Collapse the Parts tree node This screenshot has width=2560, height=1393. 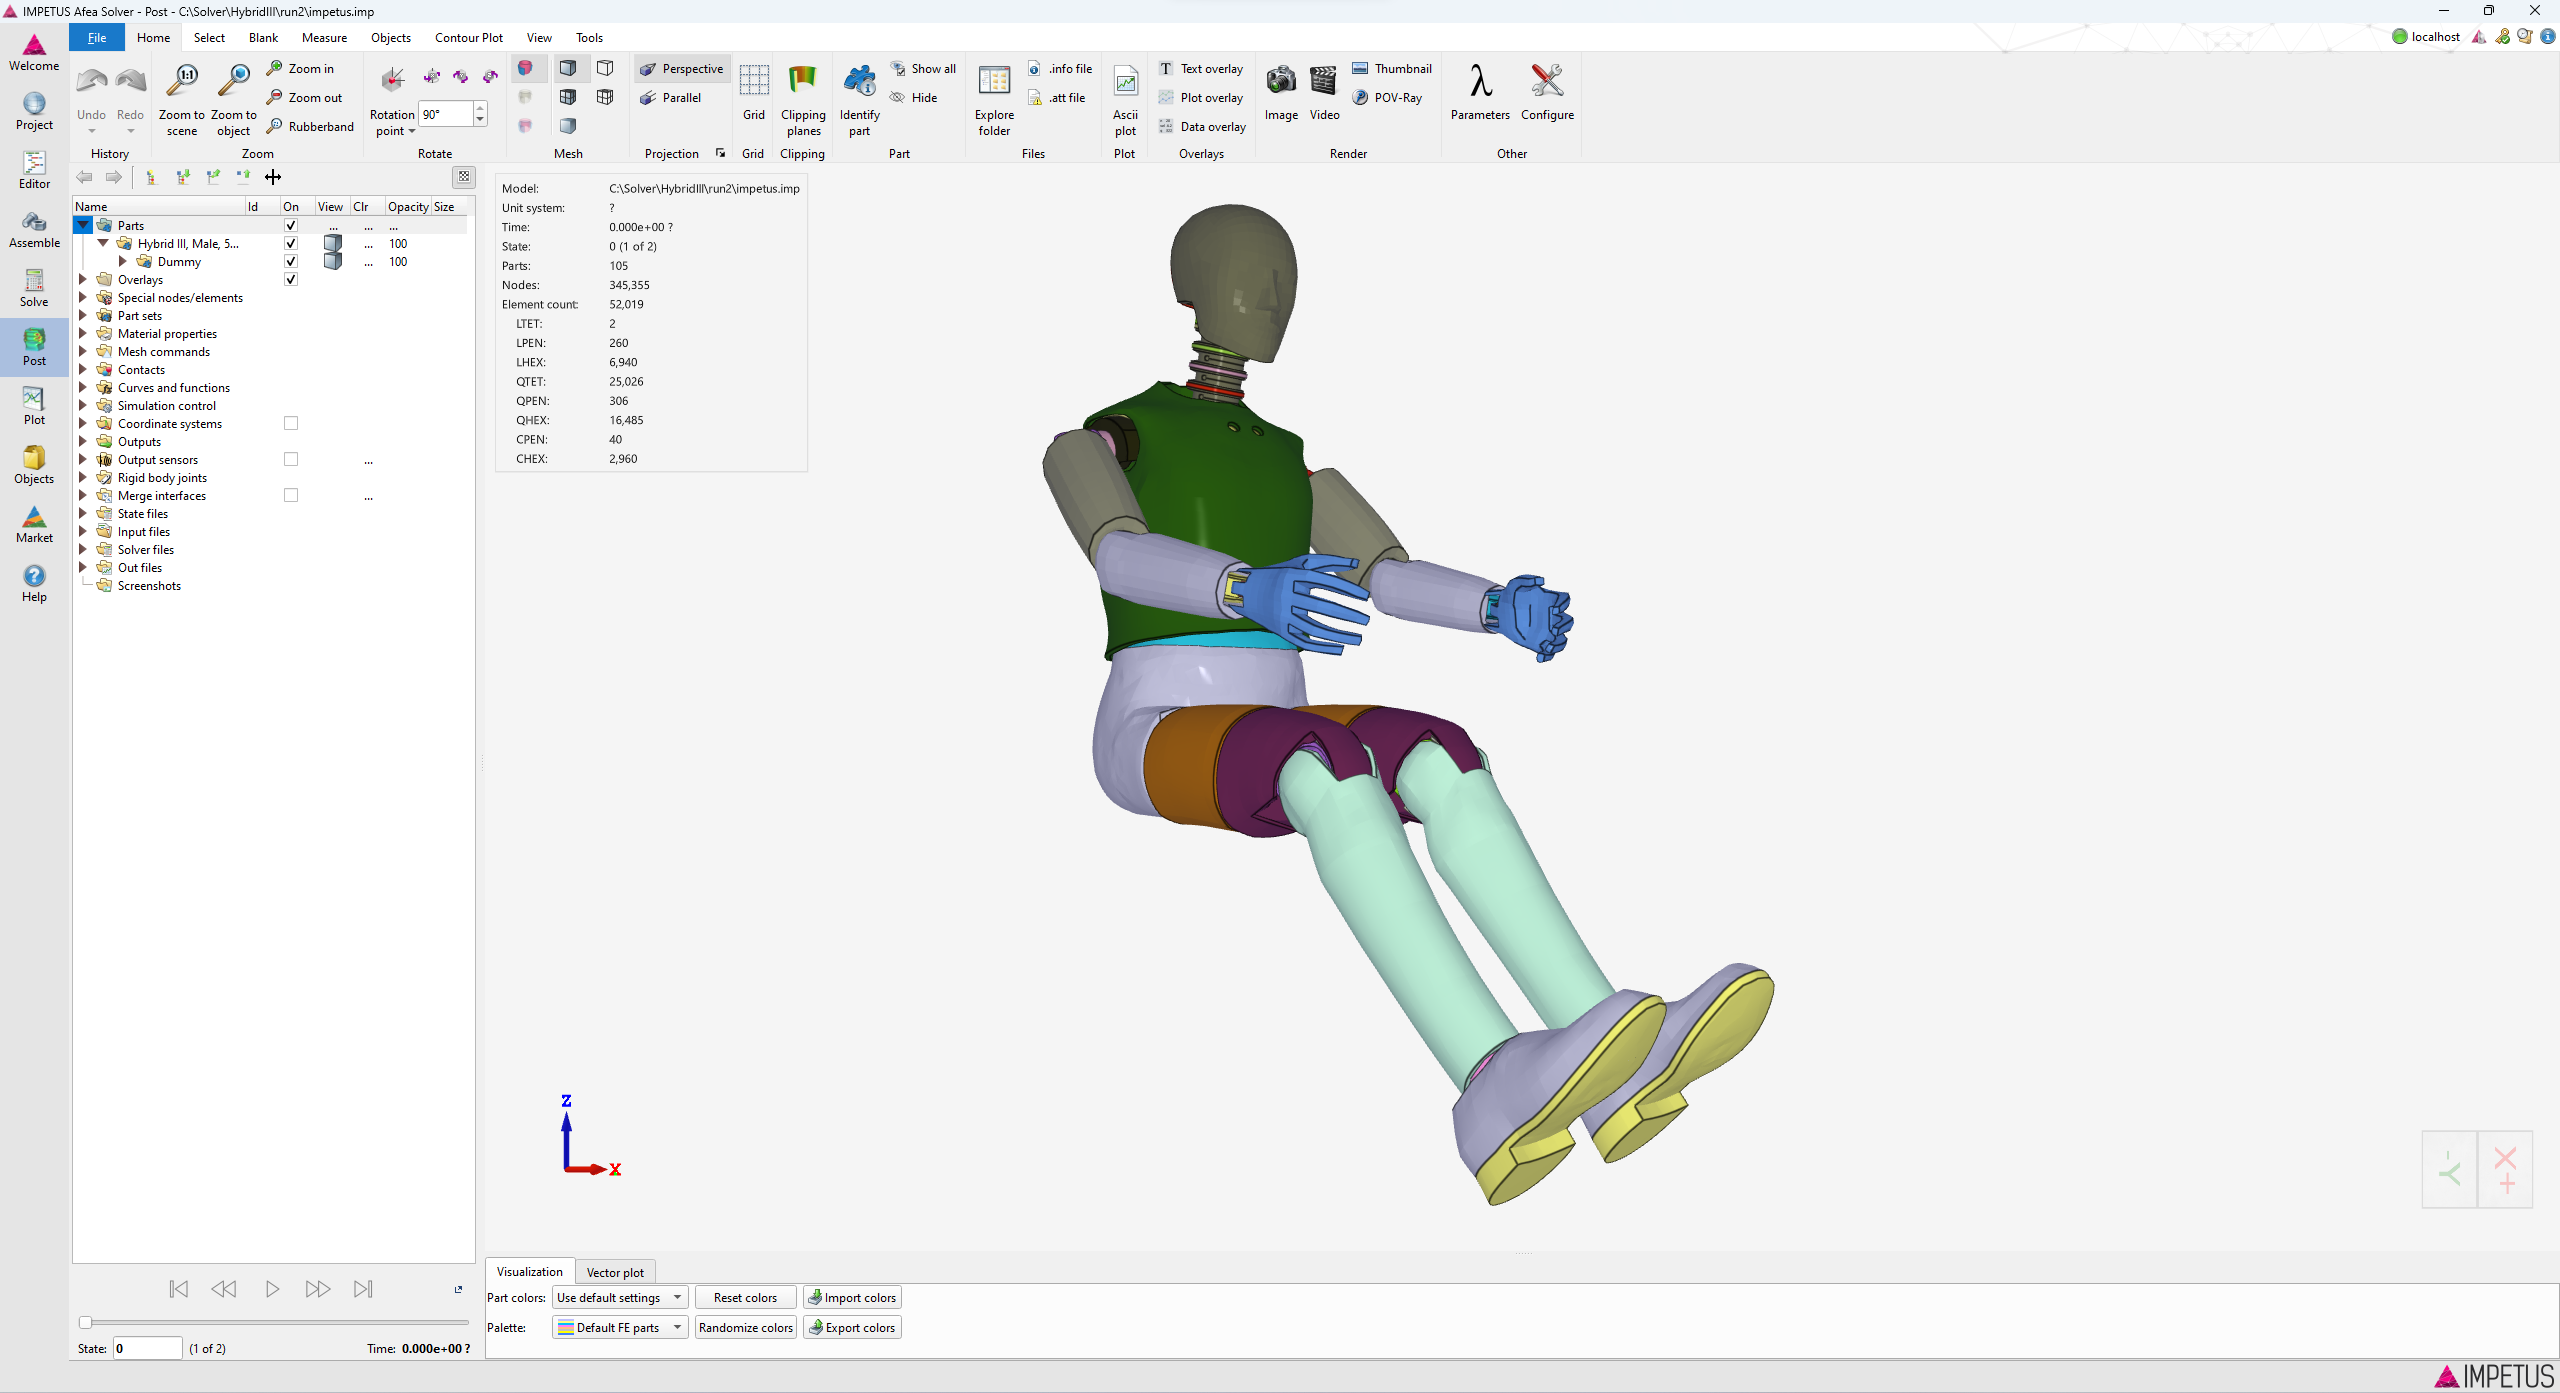83,225
